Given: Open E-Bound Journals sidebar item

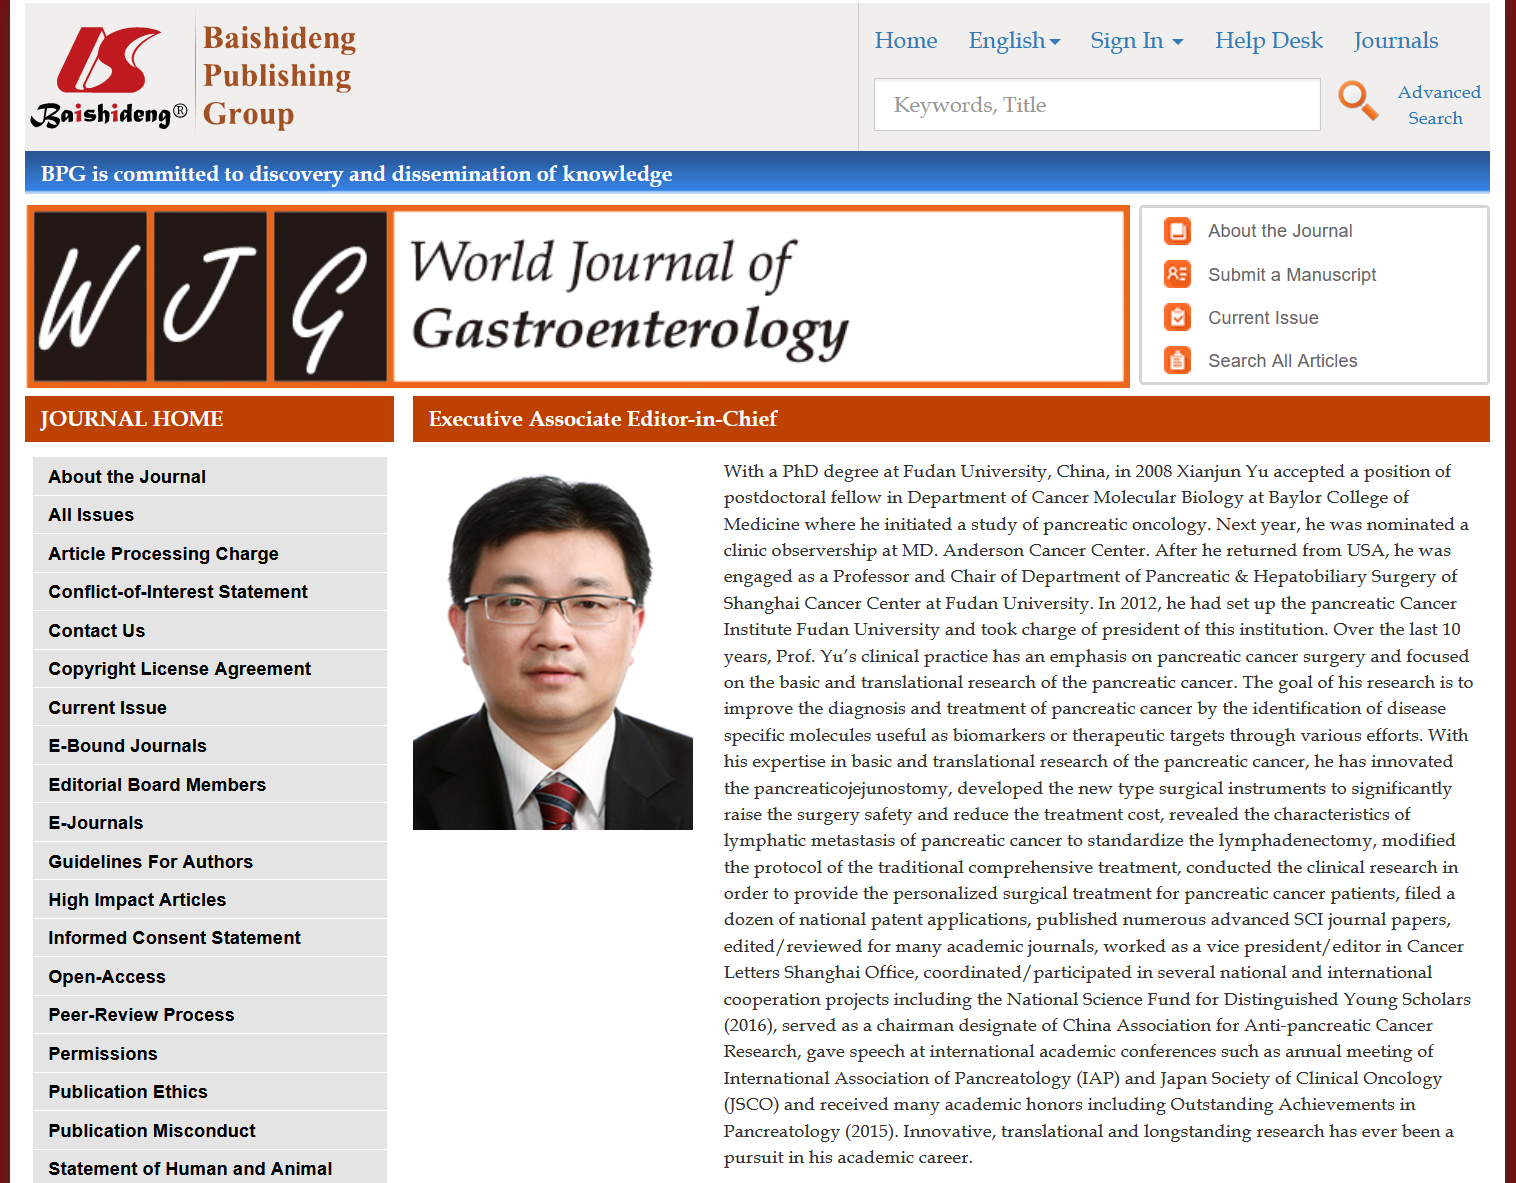Looking at the screenshot, I should click(210, 746).
